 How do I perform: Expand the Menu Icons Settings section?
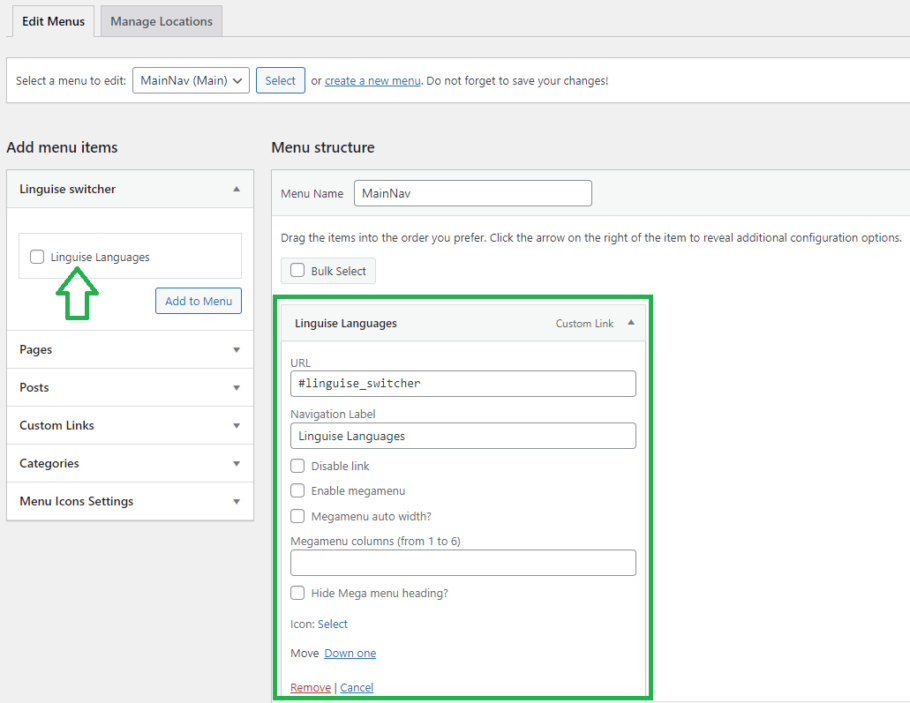pyautogui.click(x=130, y=501)
